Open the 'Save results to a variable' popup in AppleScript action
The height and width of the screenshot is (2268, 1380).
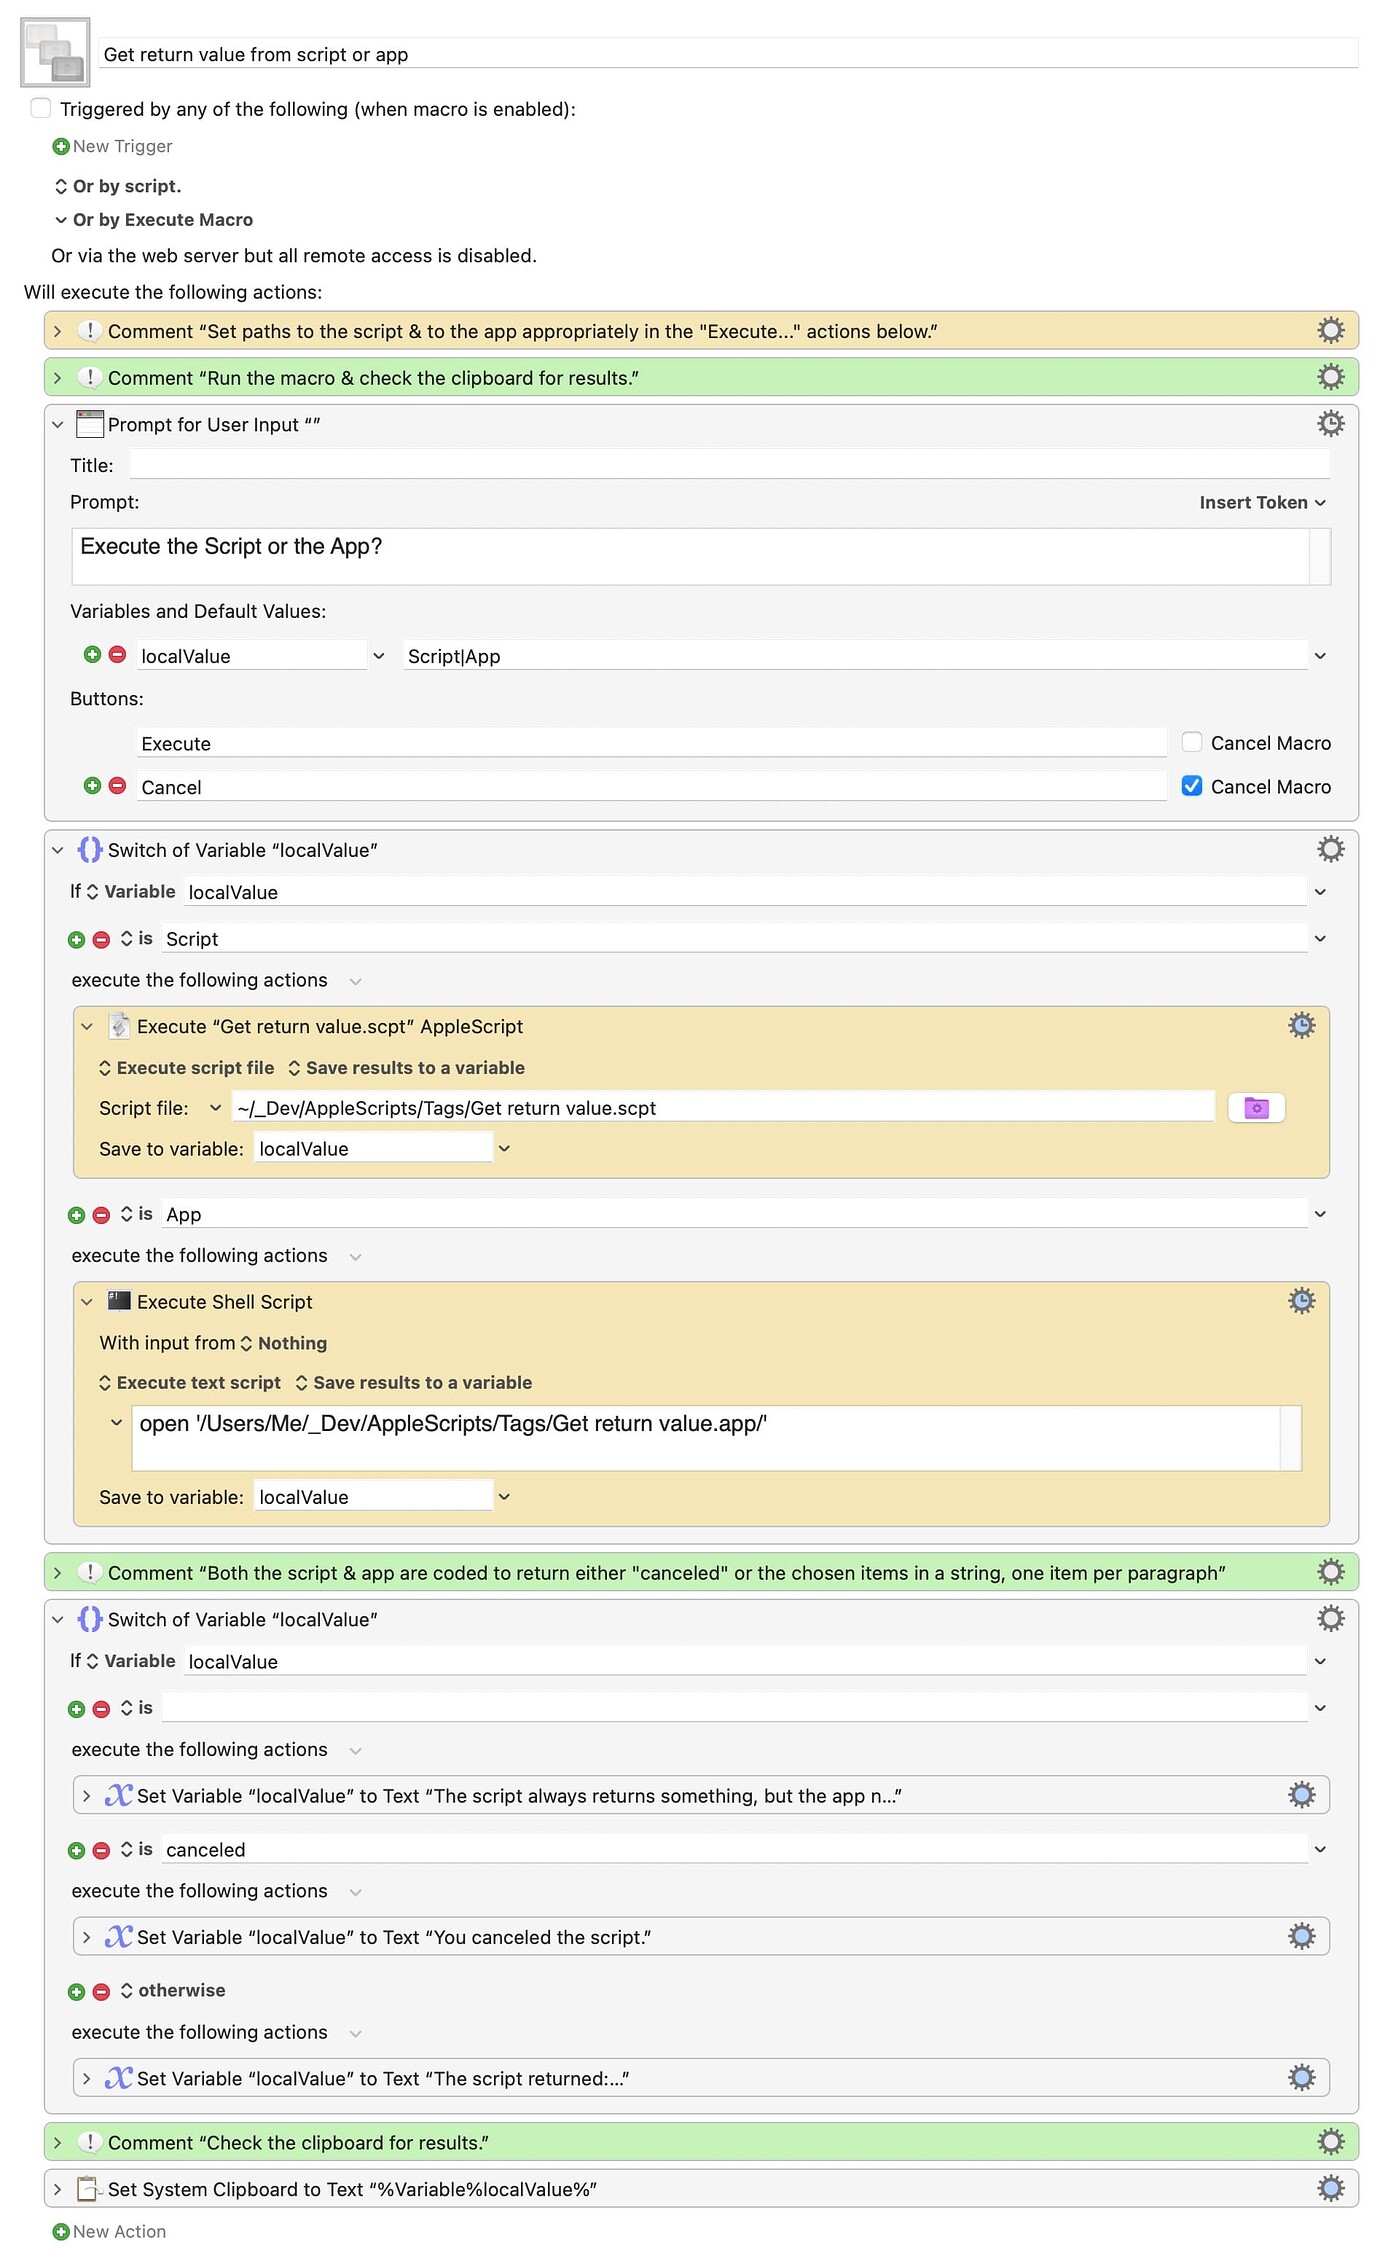[406, 1068]
